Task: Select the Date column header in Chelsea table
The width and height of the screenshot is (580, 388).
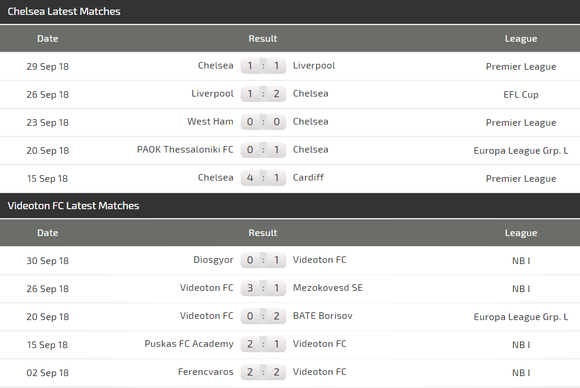Action: tap(48, 38)
